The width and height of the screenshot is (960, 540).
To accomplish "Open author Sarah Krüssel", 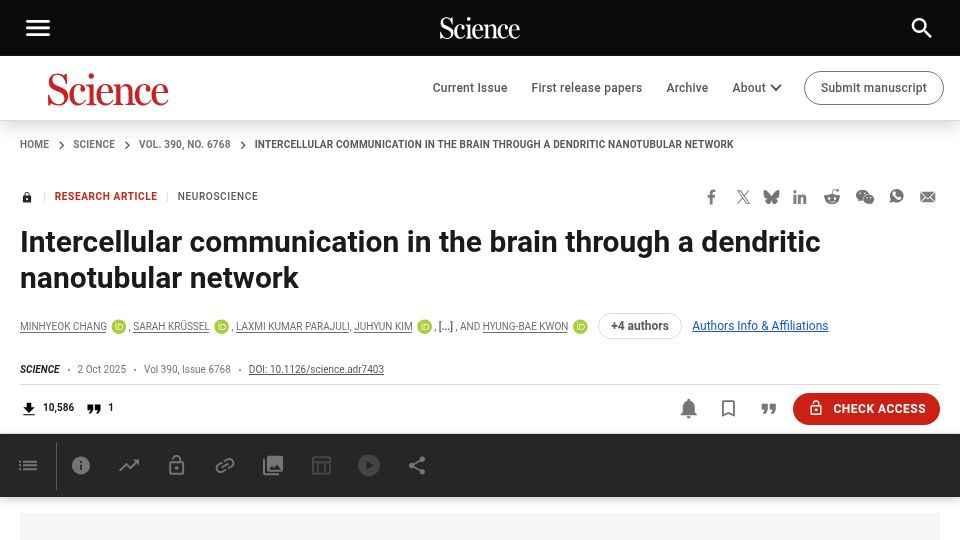I will 171,326.
